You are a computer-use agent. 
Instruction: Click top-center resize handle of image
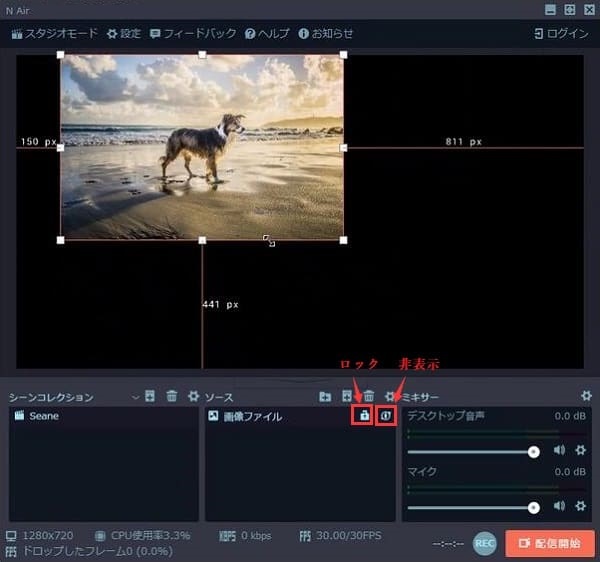click(202, 55)
